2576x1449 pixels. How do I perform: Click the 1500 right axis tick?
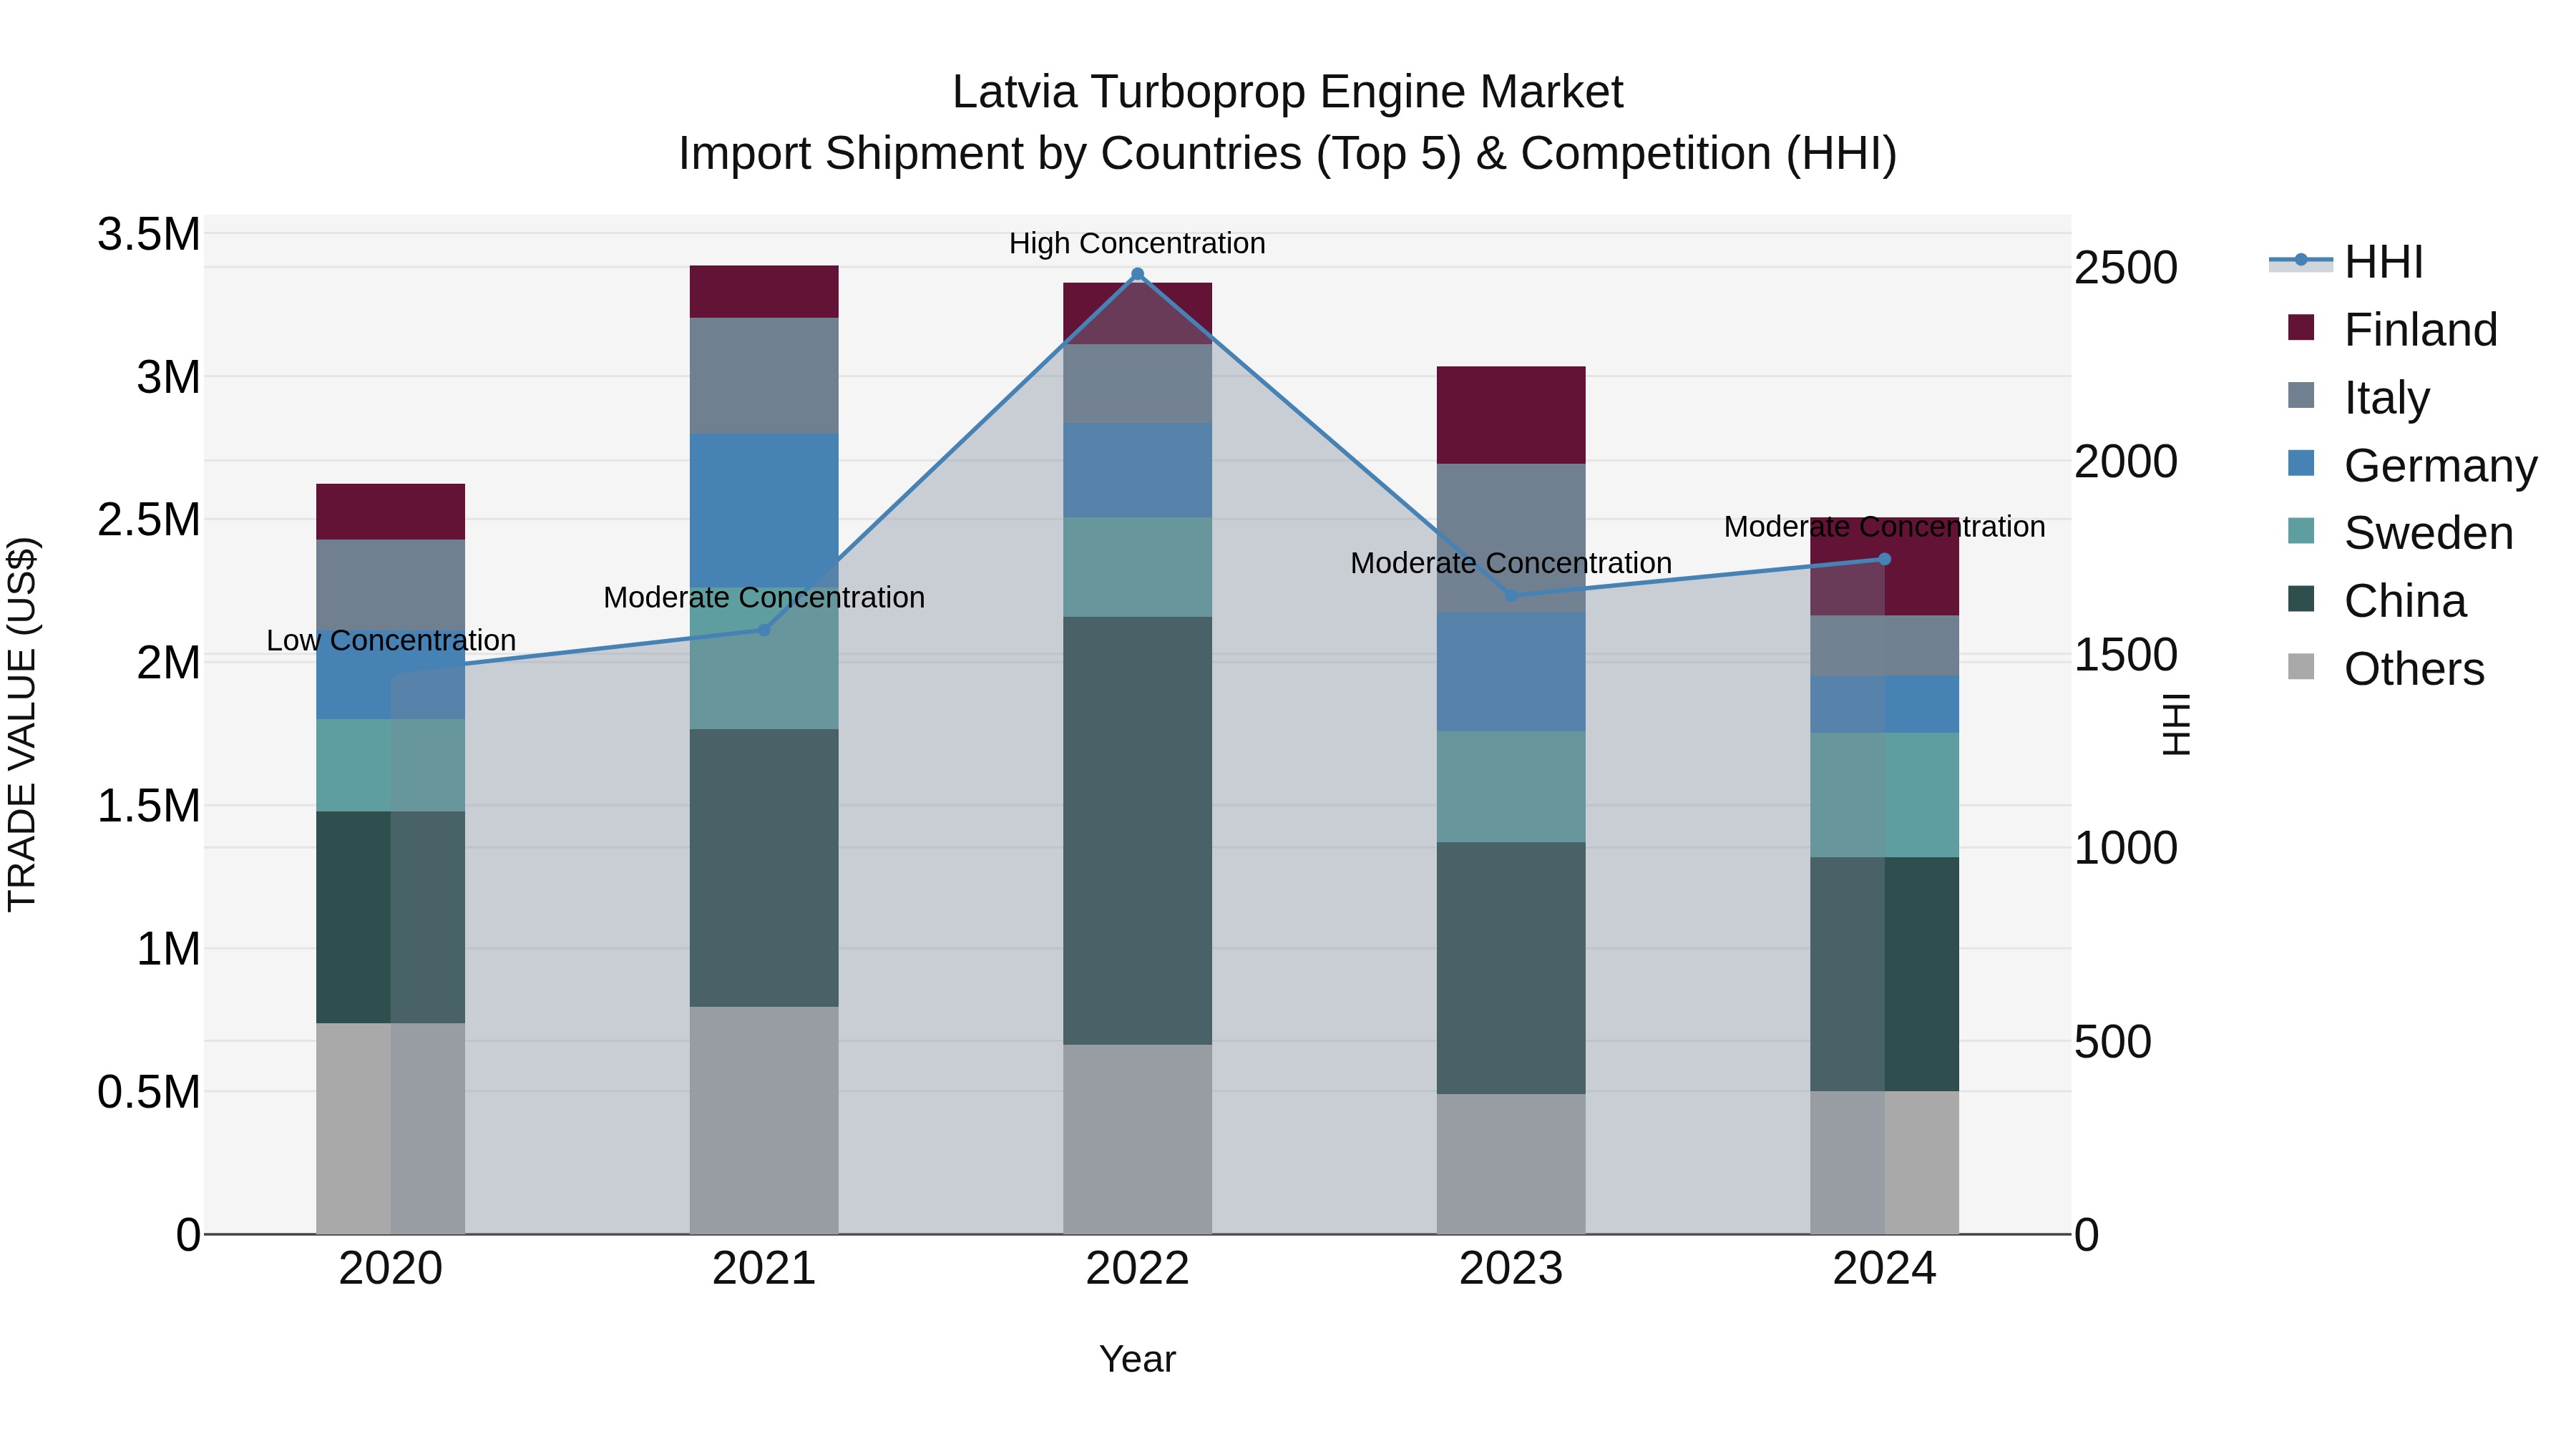2126,654
